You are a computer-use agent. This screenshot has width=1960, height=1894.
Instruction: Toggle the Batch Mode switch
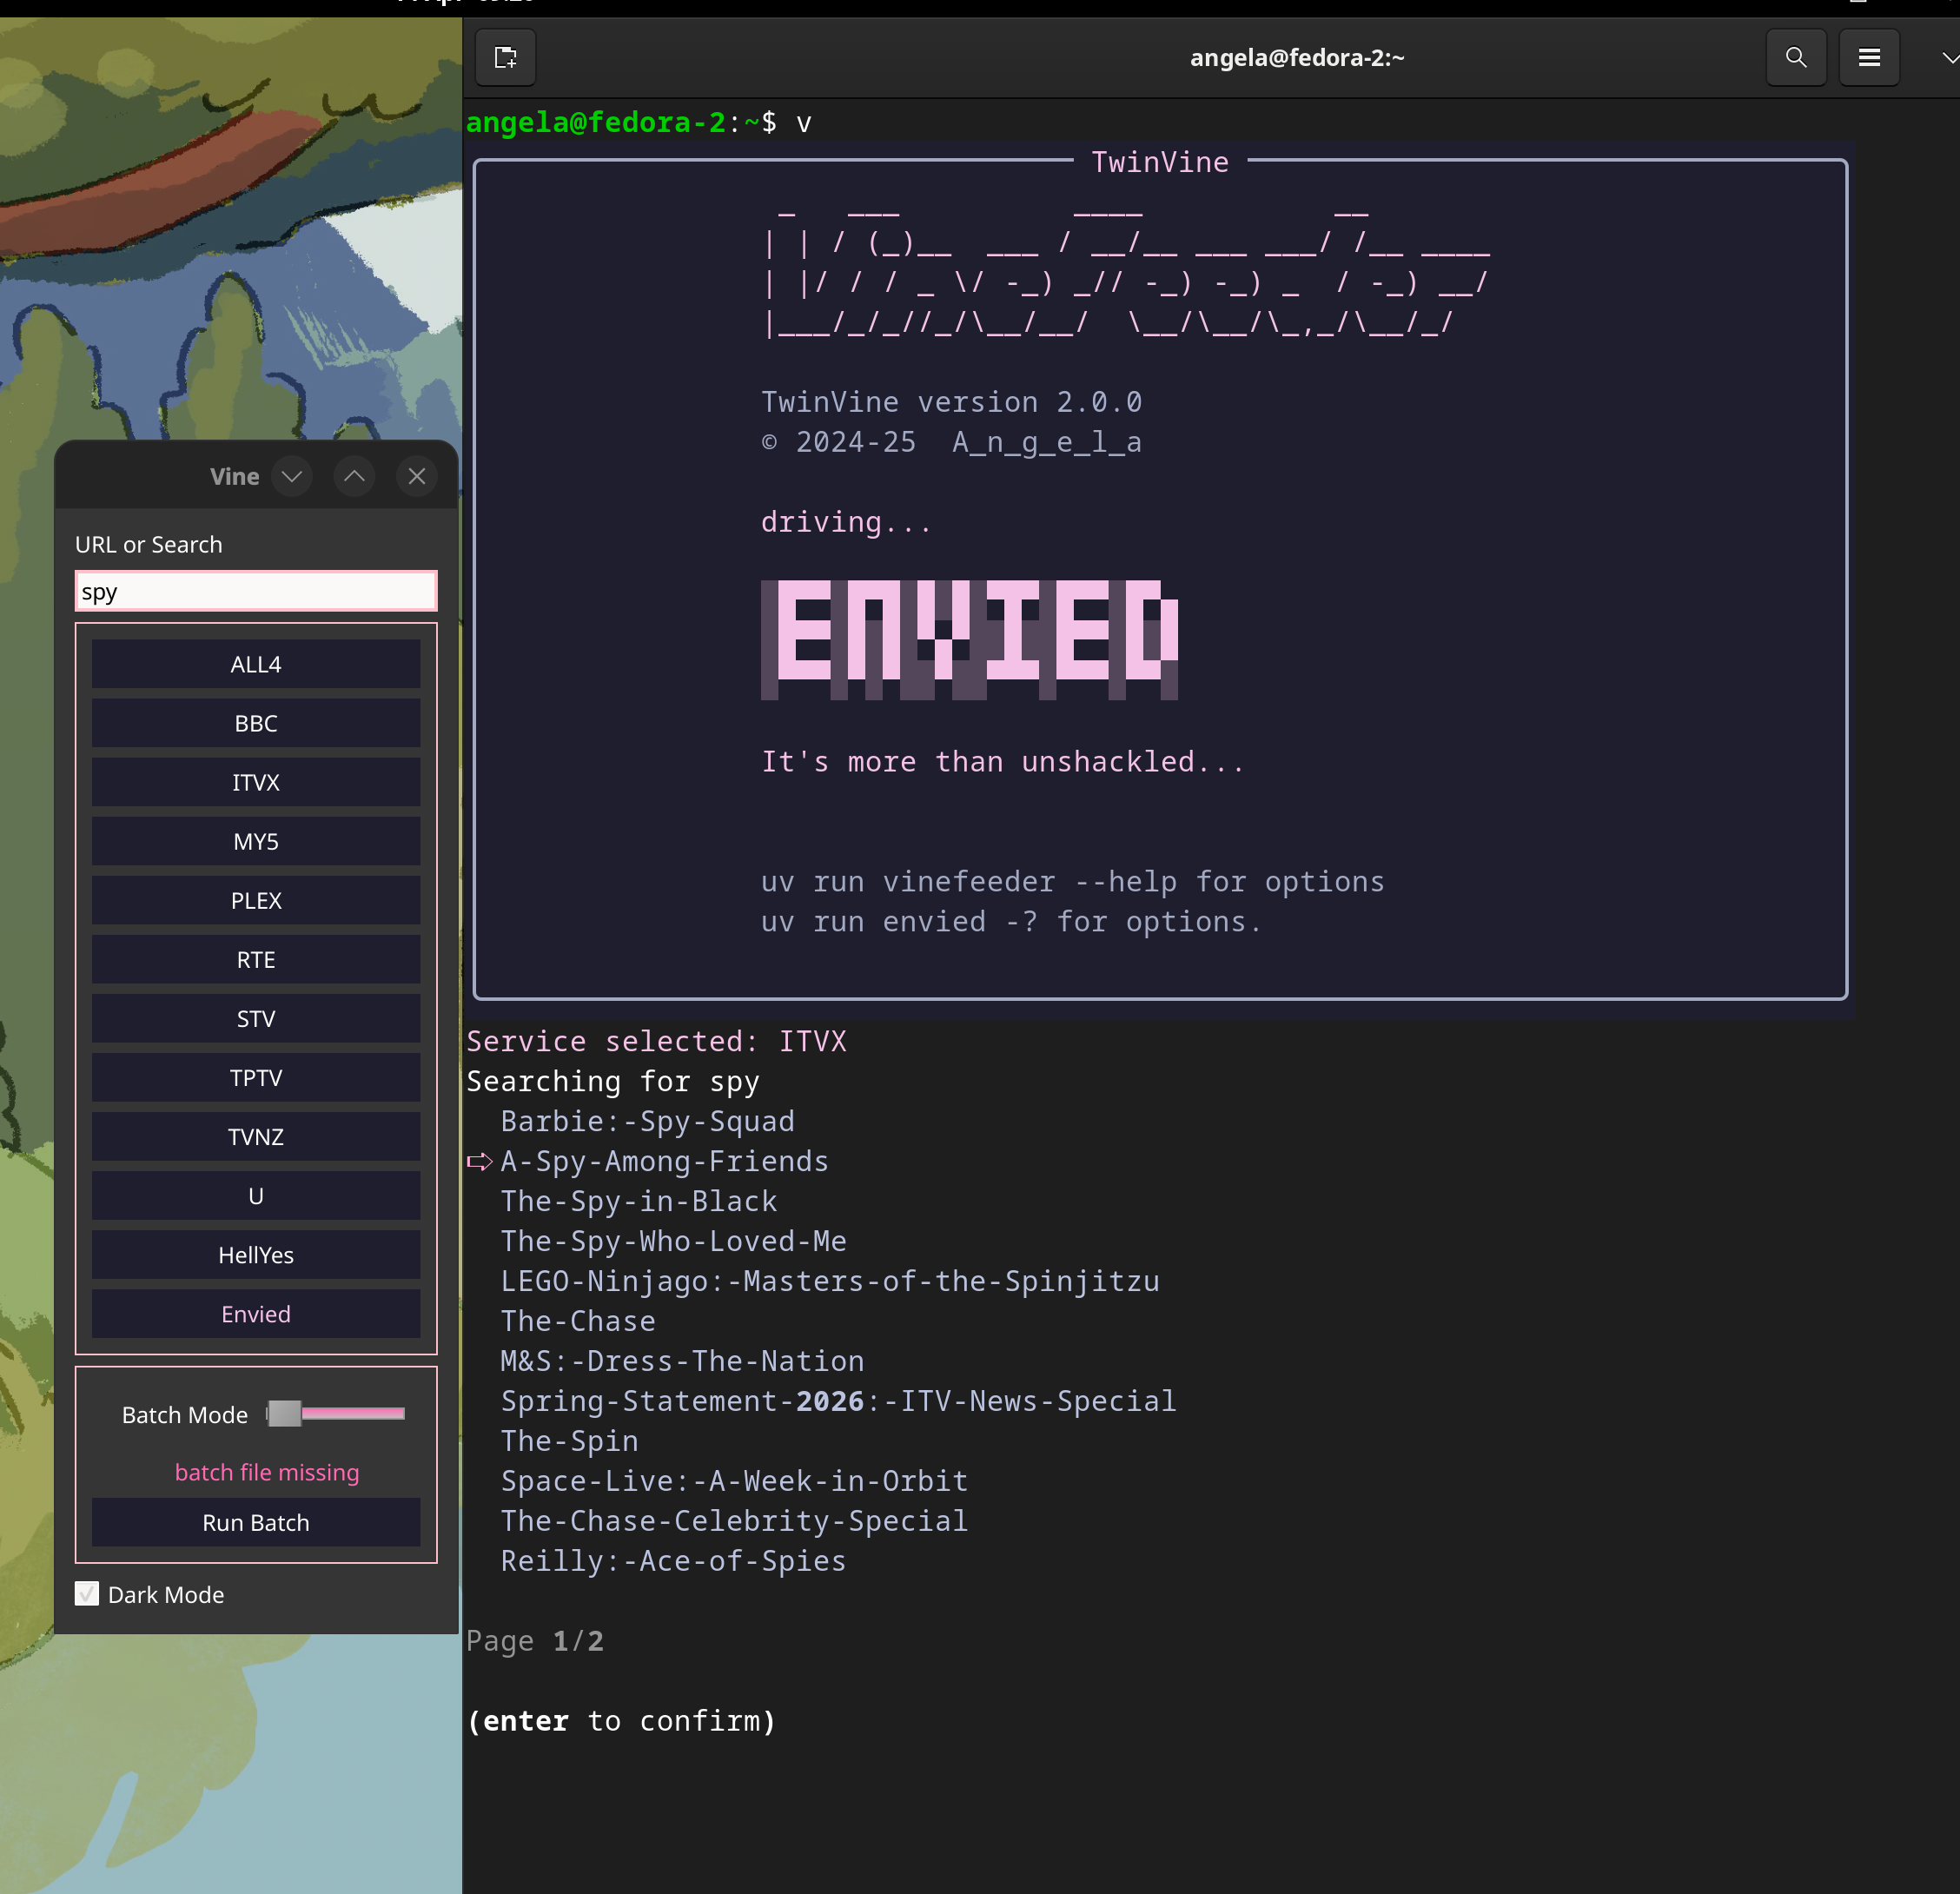point(335,1413)
